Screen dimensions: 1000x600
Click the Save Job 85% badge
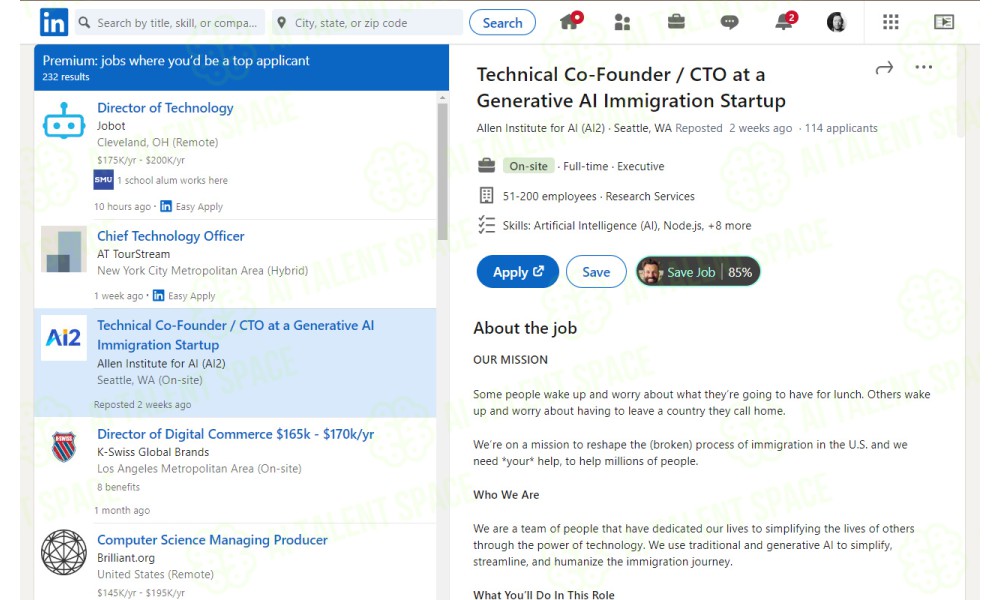tap(698, 272)
